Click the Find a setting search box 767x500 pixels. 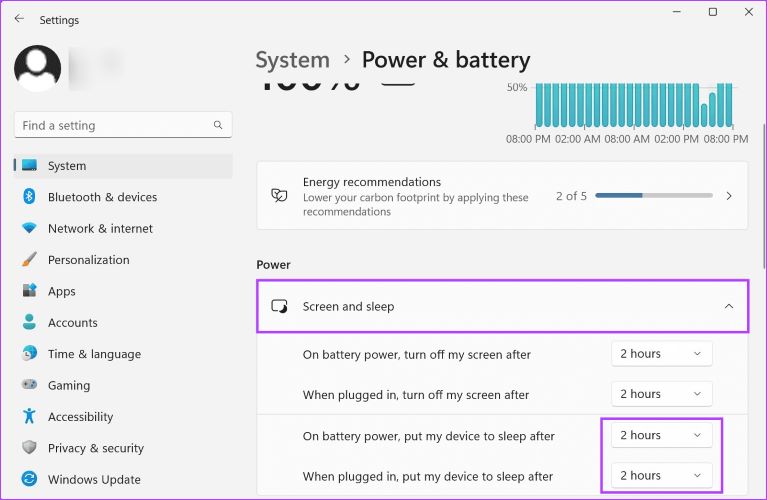(x=123, y=125)
